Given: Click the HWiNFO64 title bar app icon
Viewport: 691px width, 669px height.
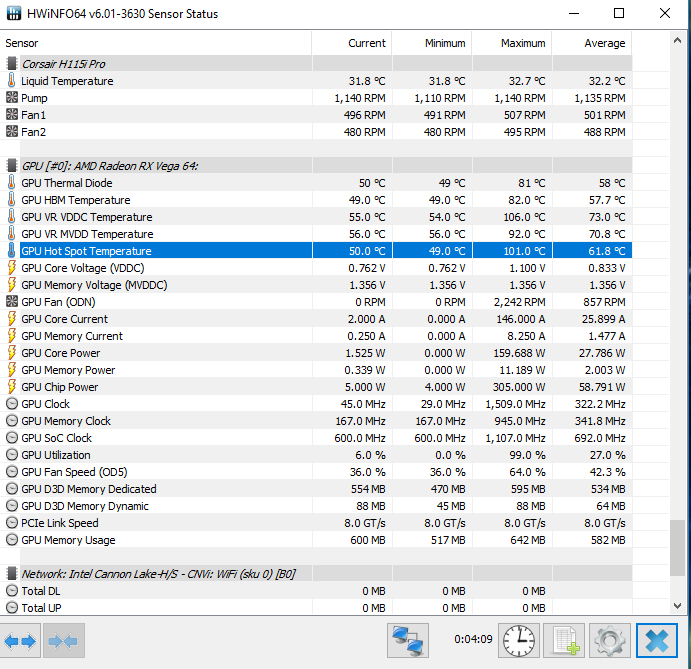Looking at the screenshot, I should (14, 13).
